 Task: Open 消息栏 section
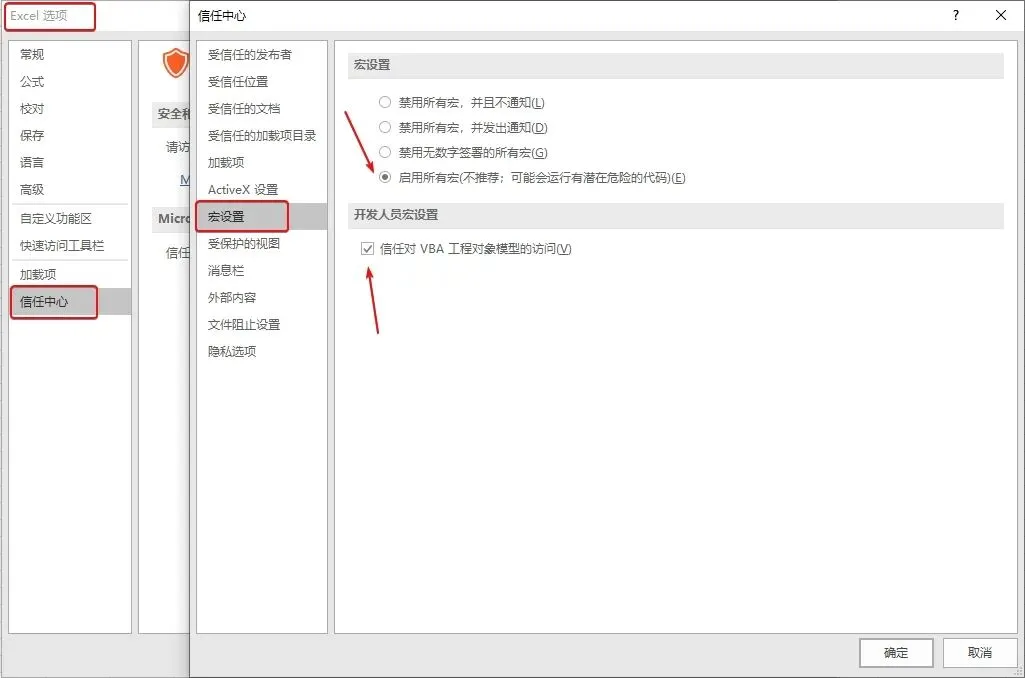(x=261, y=270)
